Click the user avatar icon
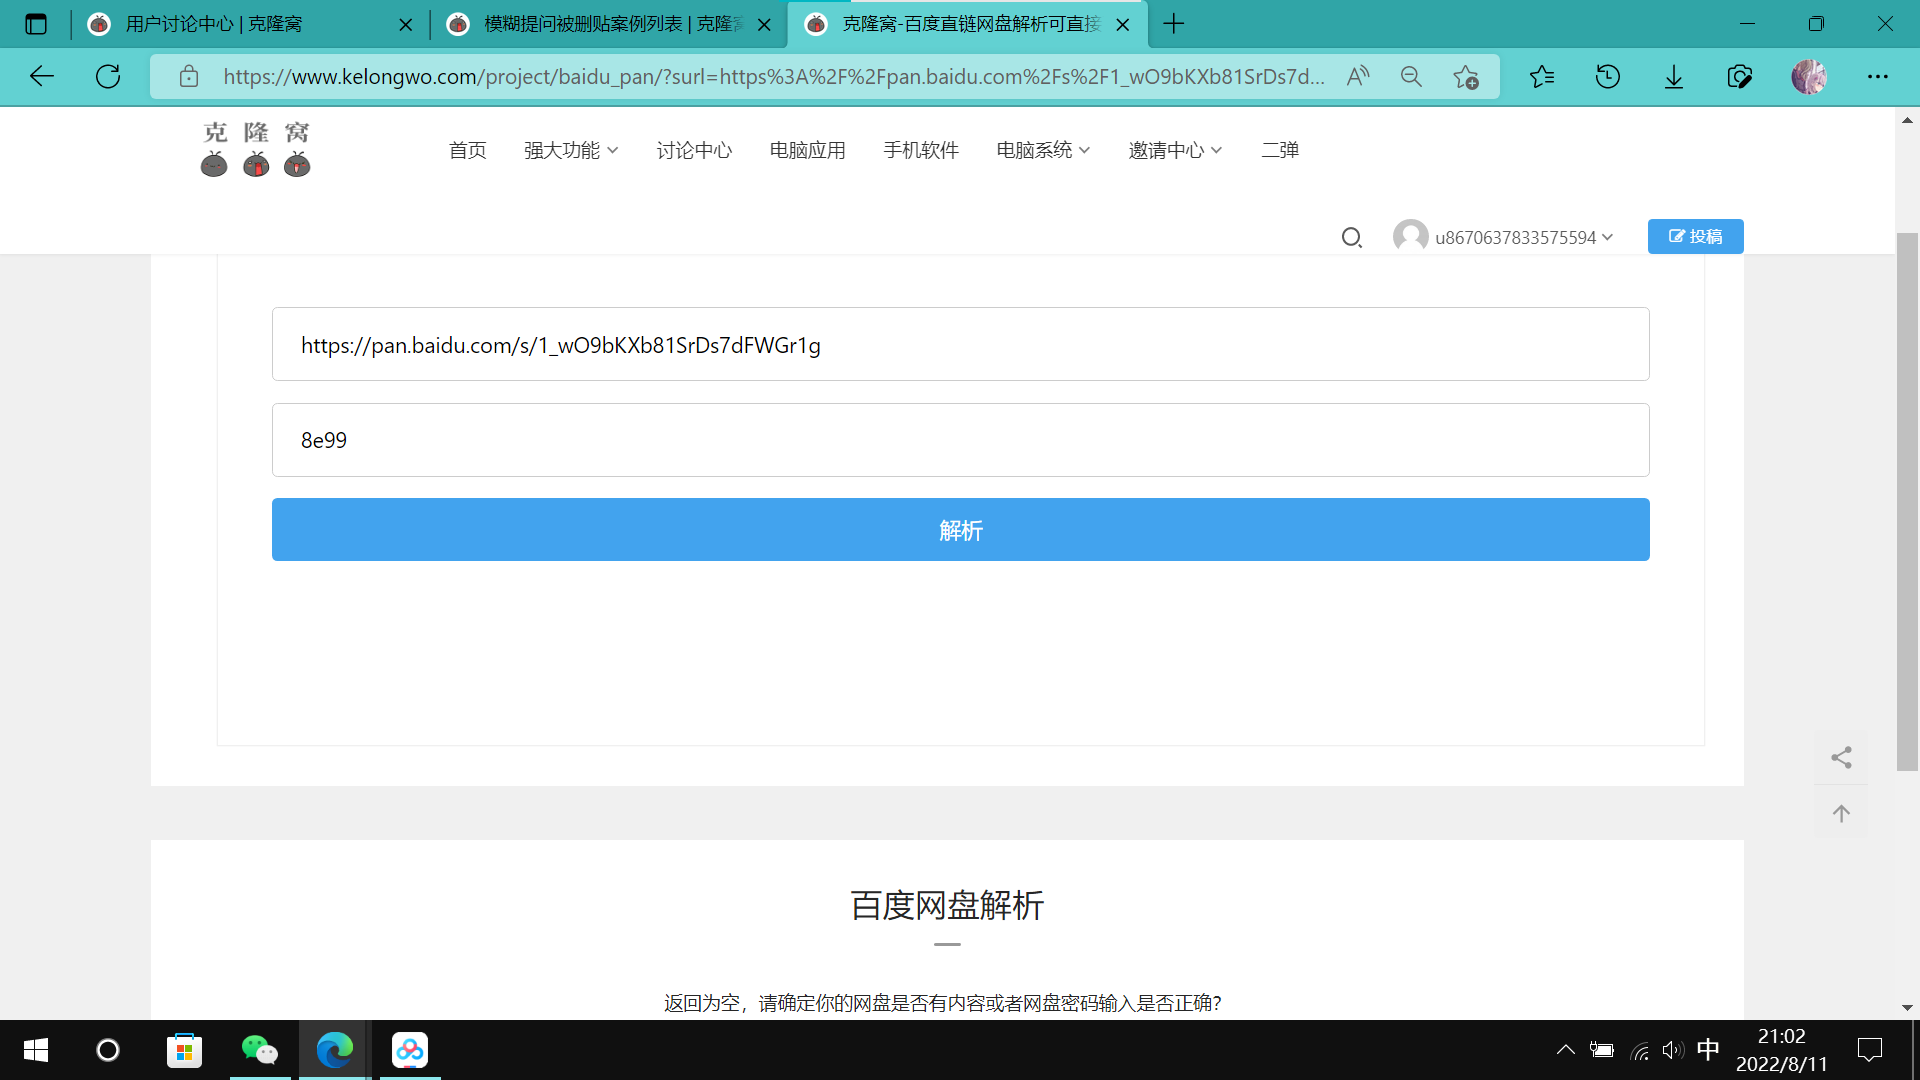 (x=1410, y=236)
